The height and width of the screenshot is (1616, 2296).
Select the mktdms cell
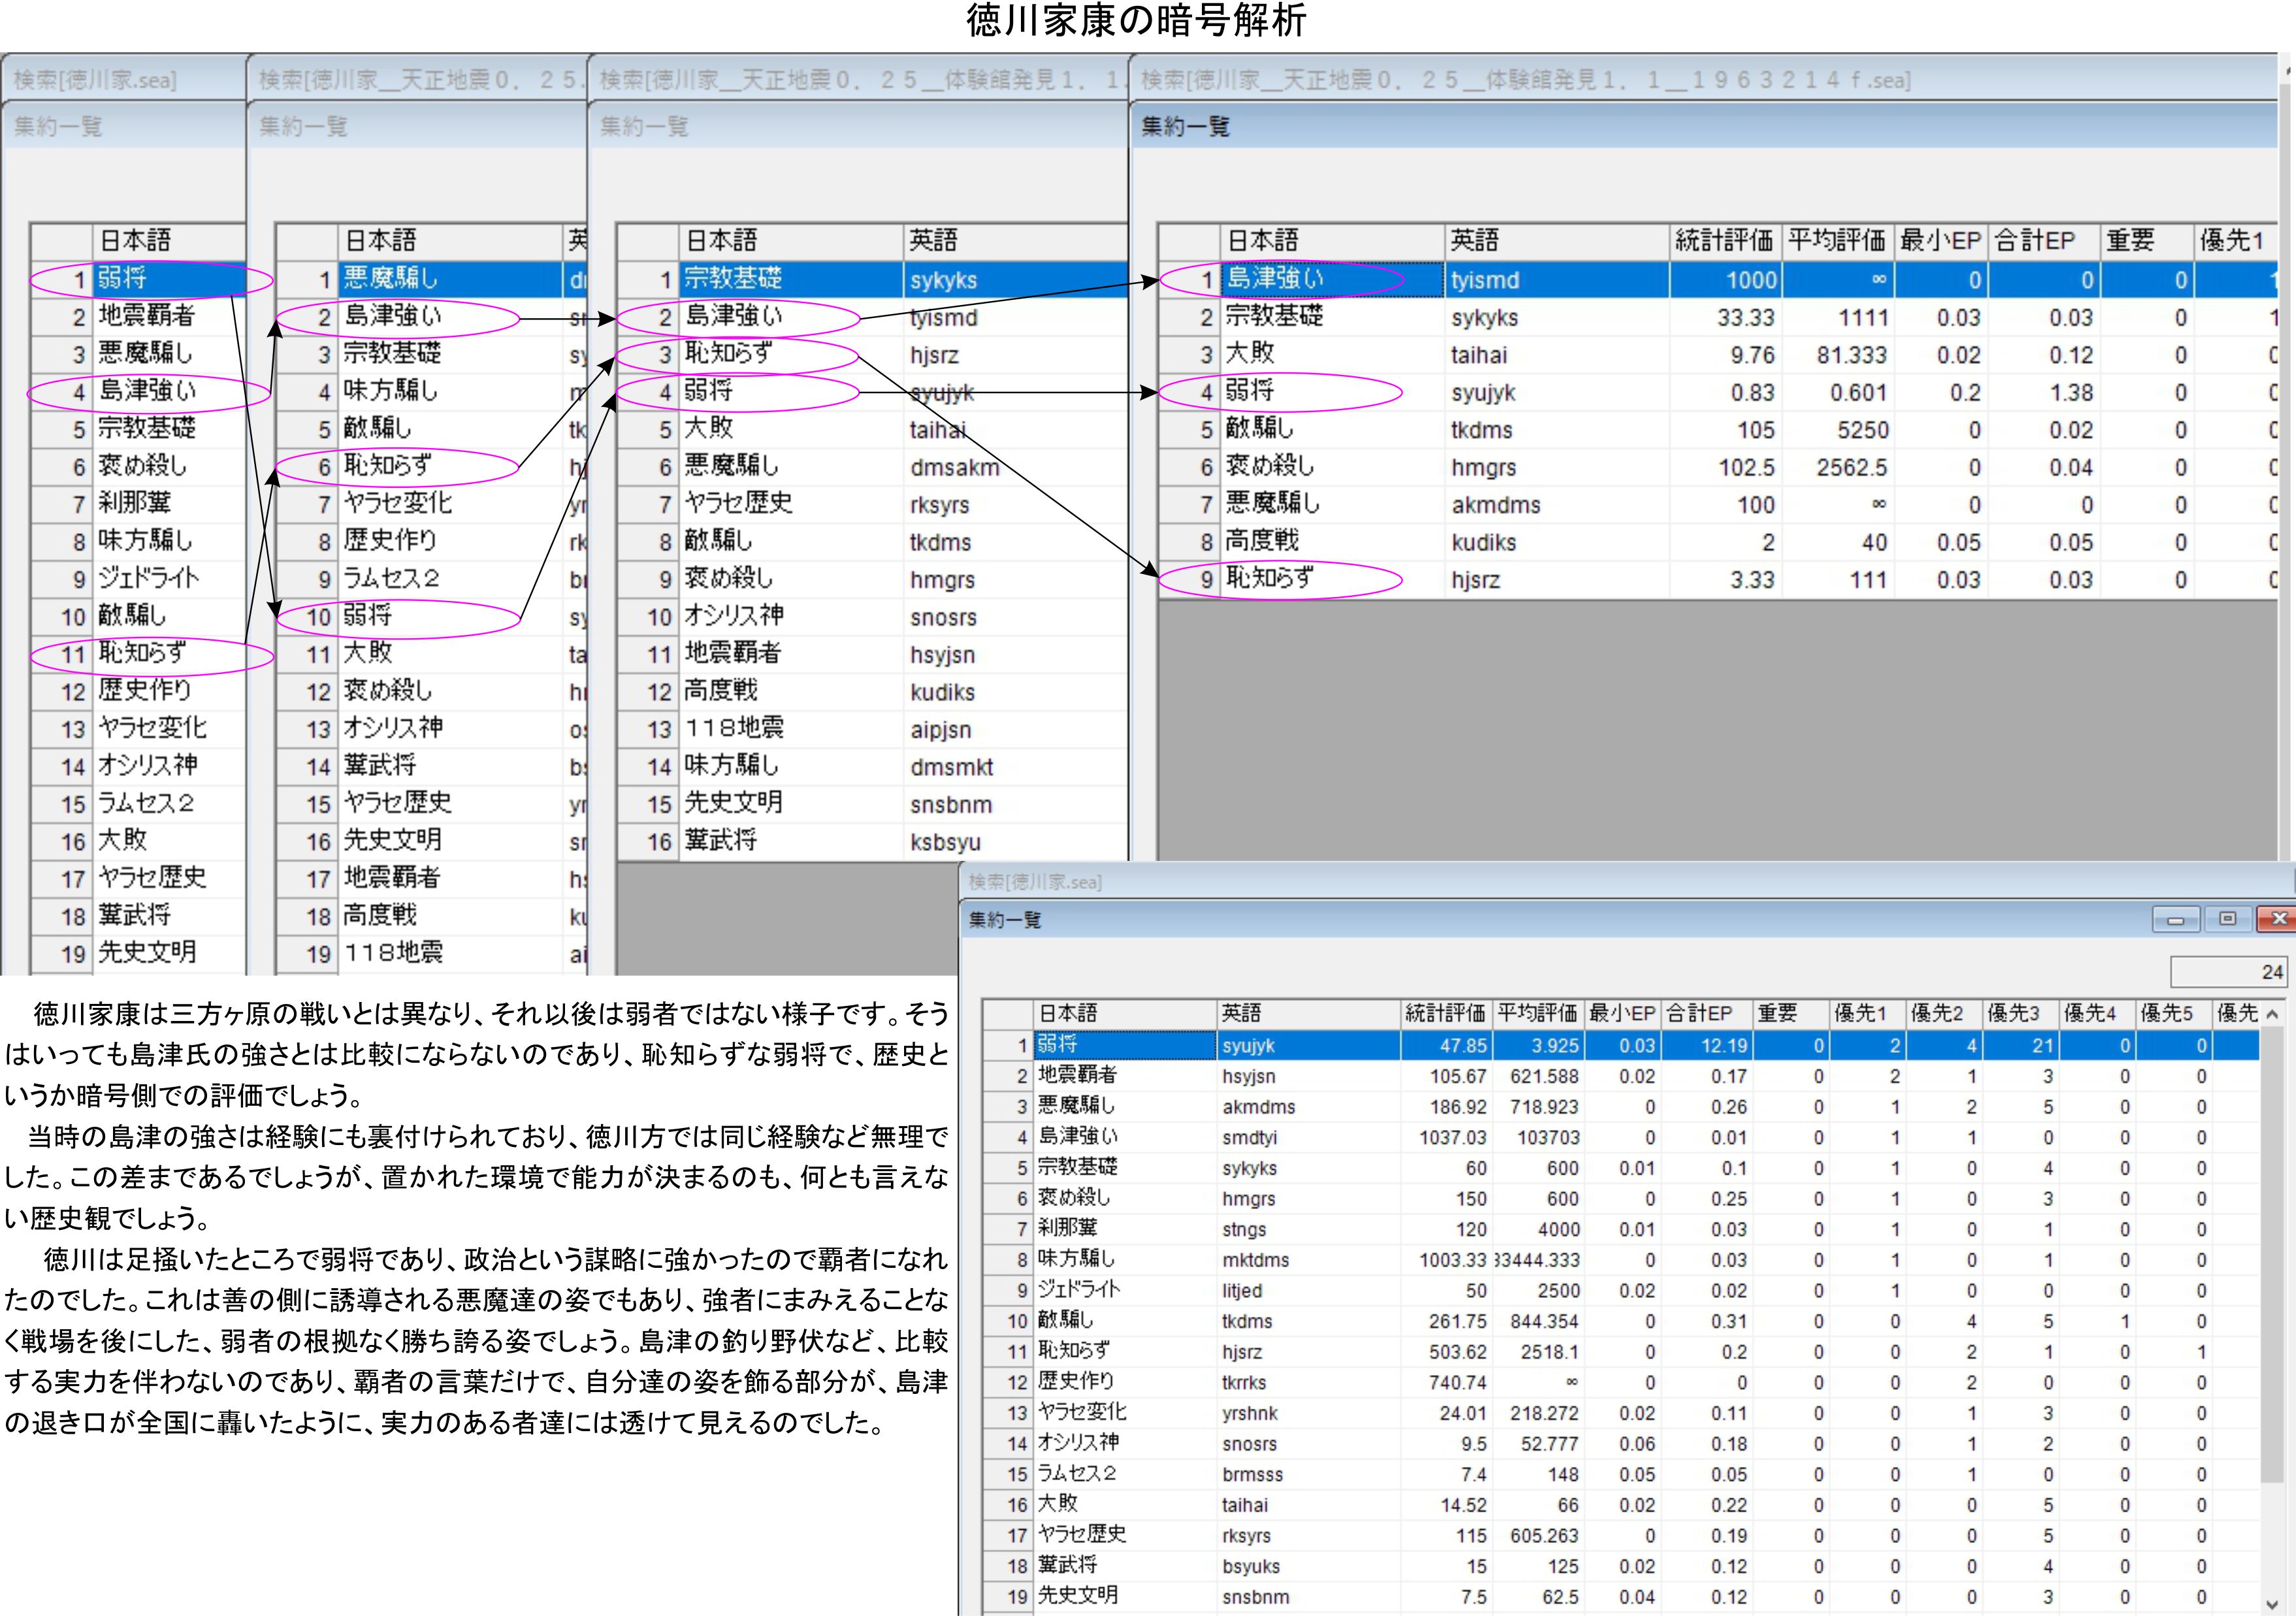[1308, 1260]
